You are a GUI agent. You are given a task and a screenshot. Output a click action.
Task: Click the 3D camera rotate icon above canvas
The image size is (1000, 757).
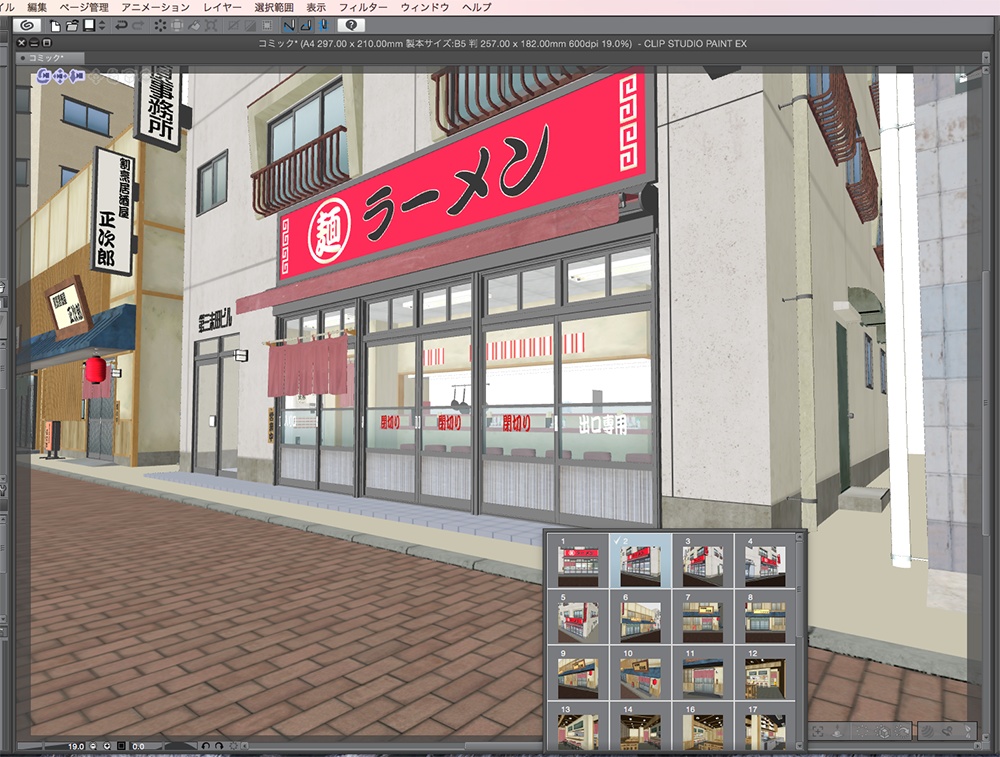tap(43, 76)
